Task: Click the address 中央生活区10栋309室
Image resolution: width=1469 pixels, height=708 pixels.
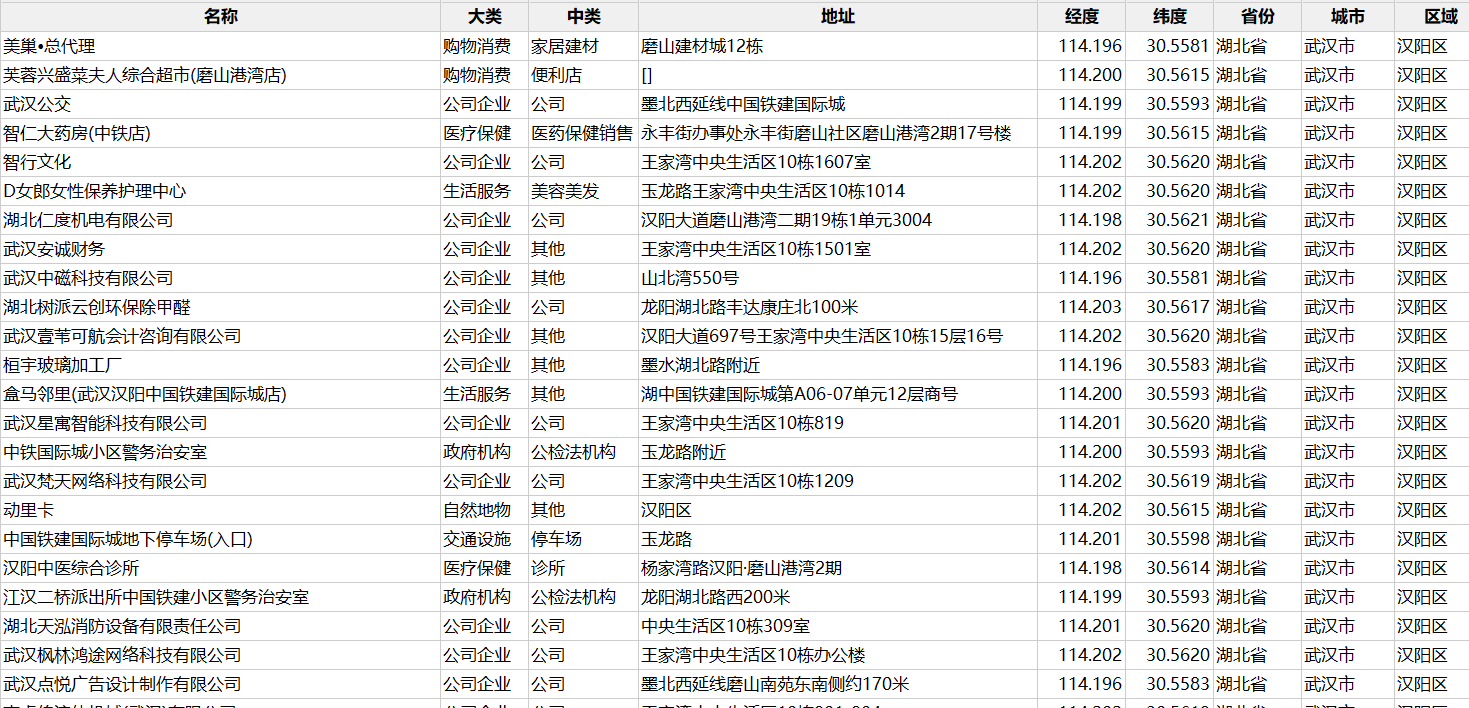Action: pyautogui.click(x=838, y=626)
